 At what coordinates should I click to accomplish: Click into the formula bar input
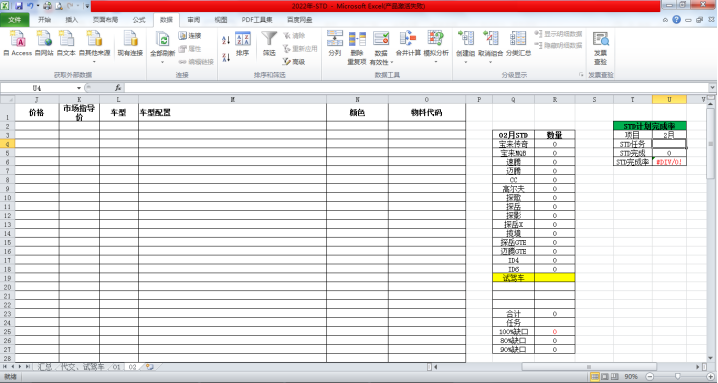[x=416, y=88]
